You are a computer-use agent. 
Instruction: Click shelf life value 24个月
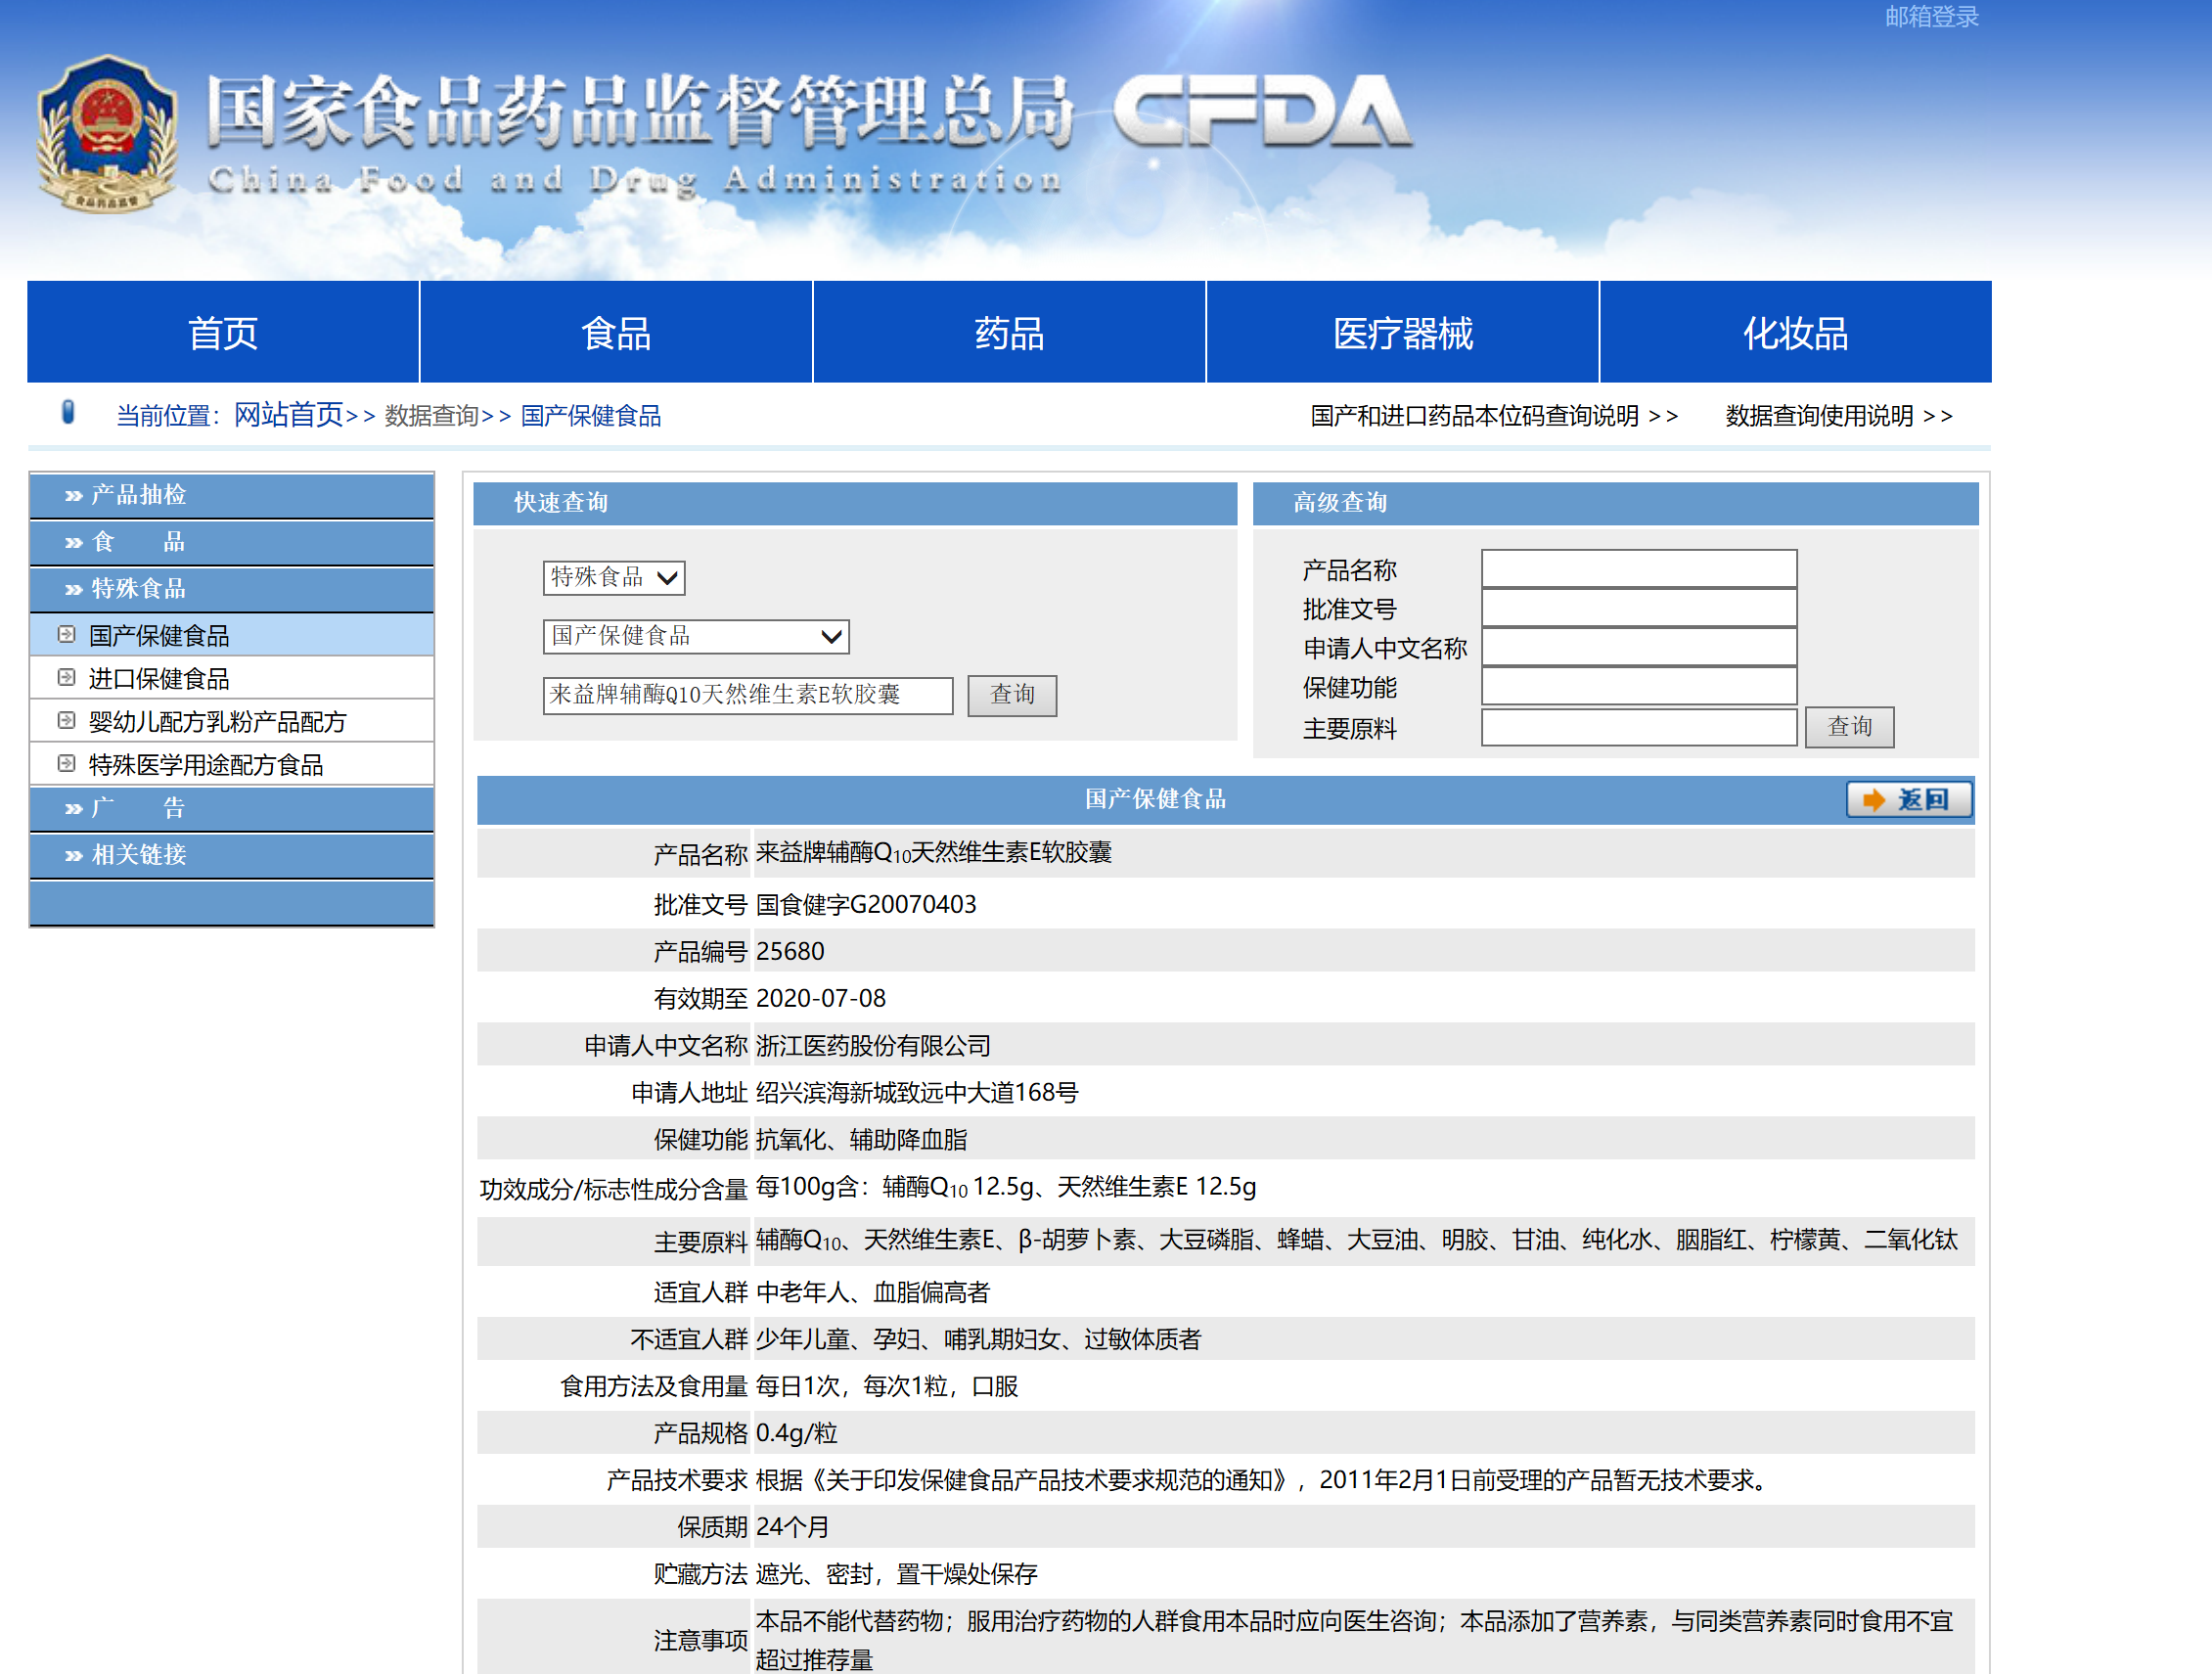click(792, 1527)
